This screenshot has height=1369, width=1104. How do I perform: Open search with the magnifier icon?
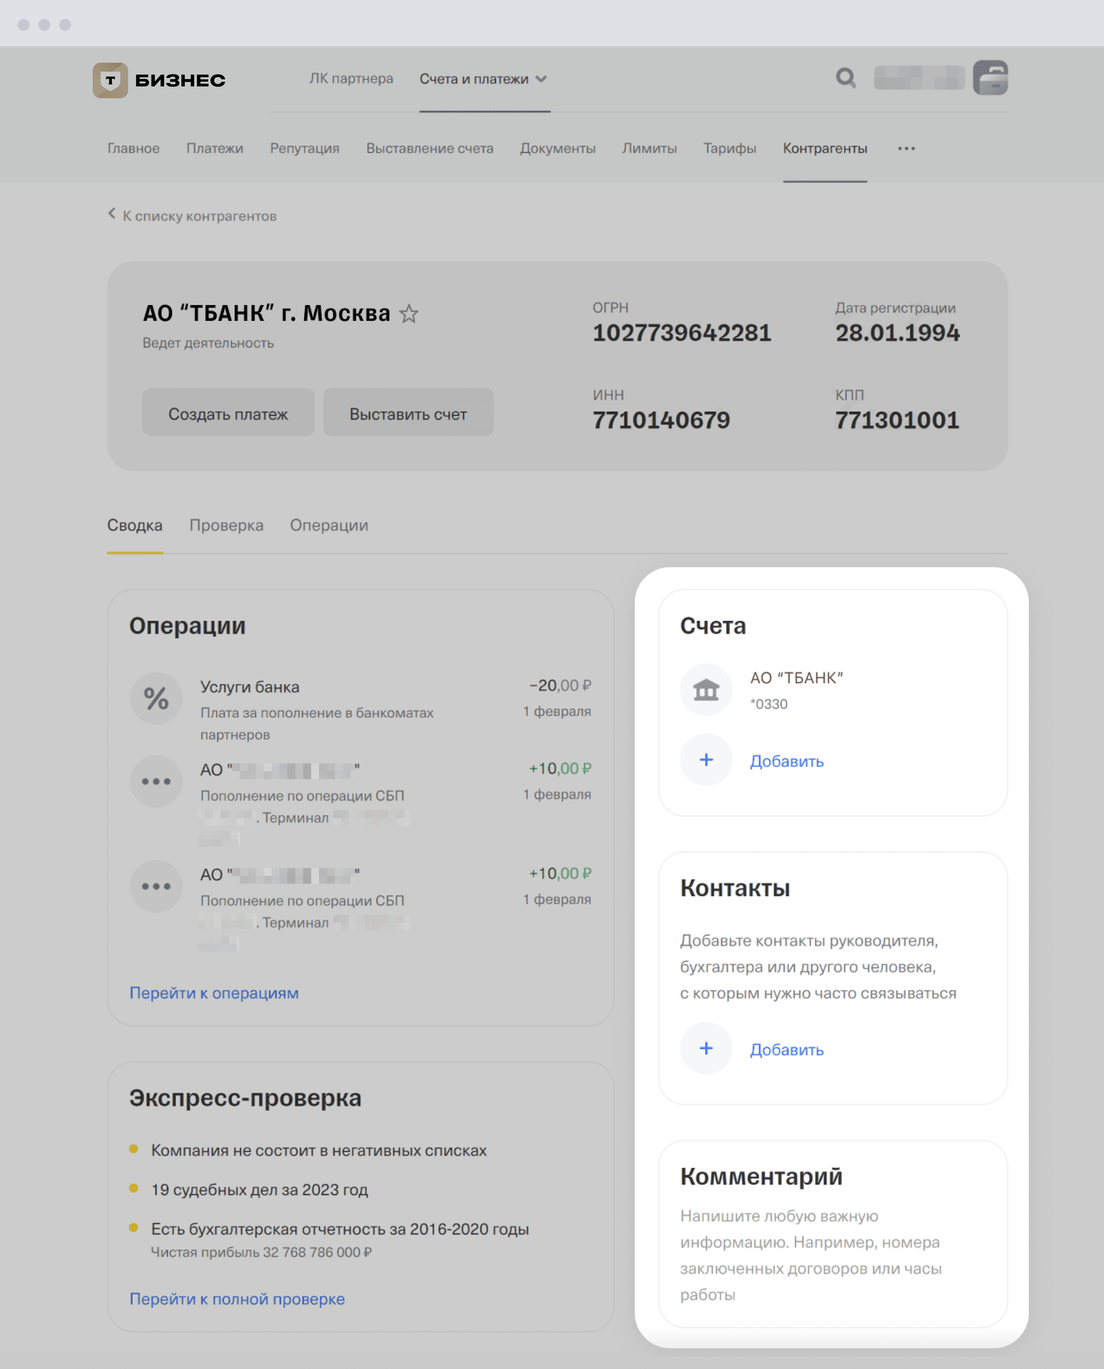pos(846,78)
